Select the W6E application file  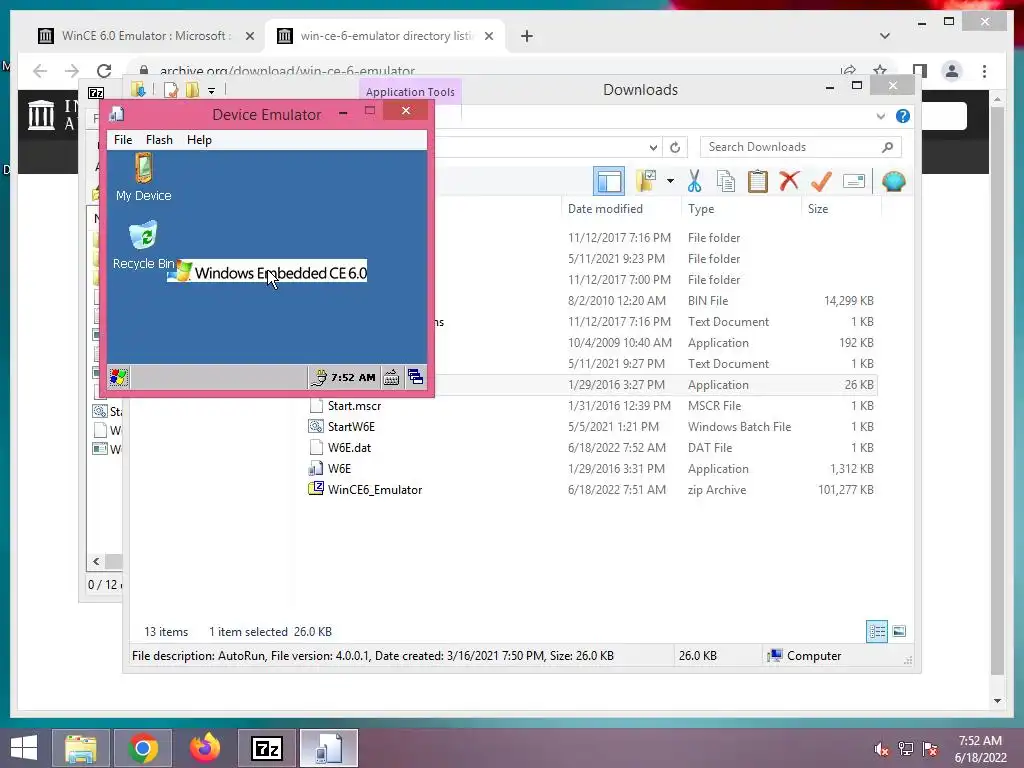coord(339,468)
